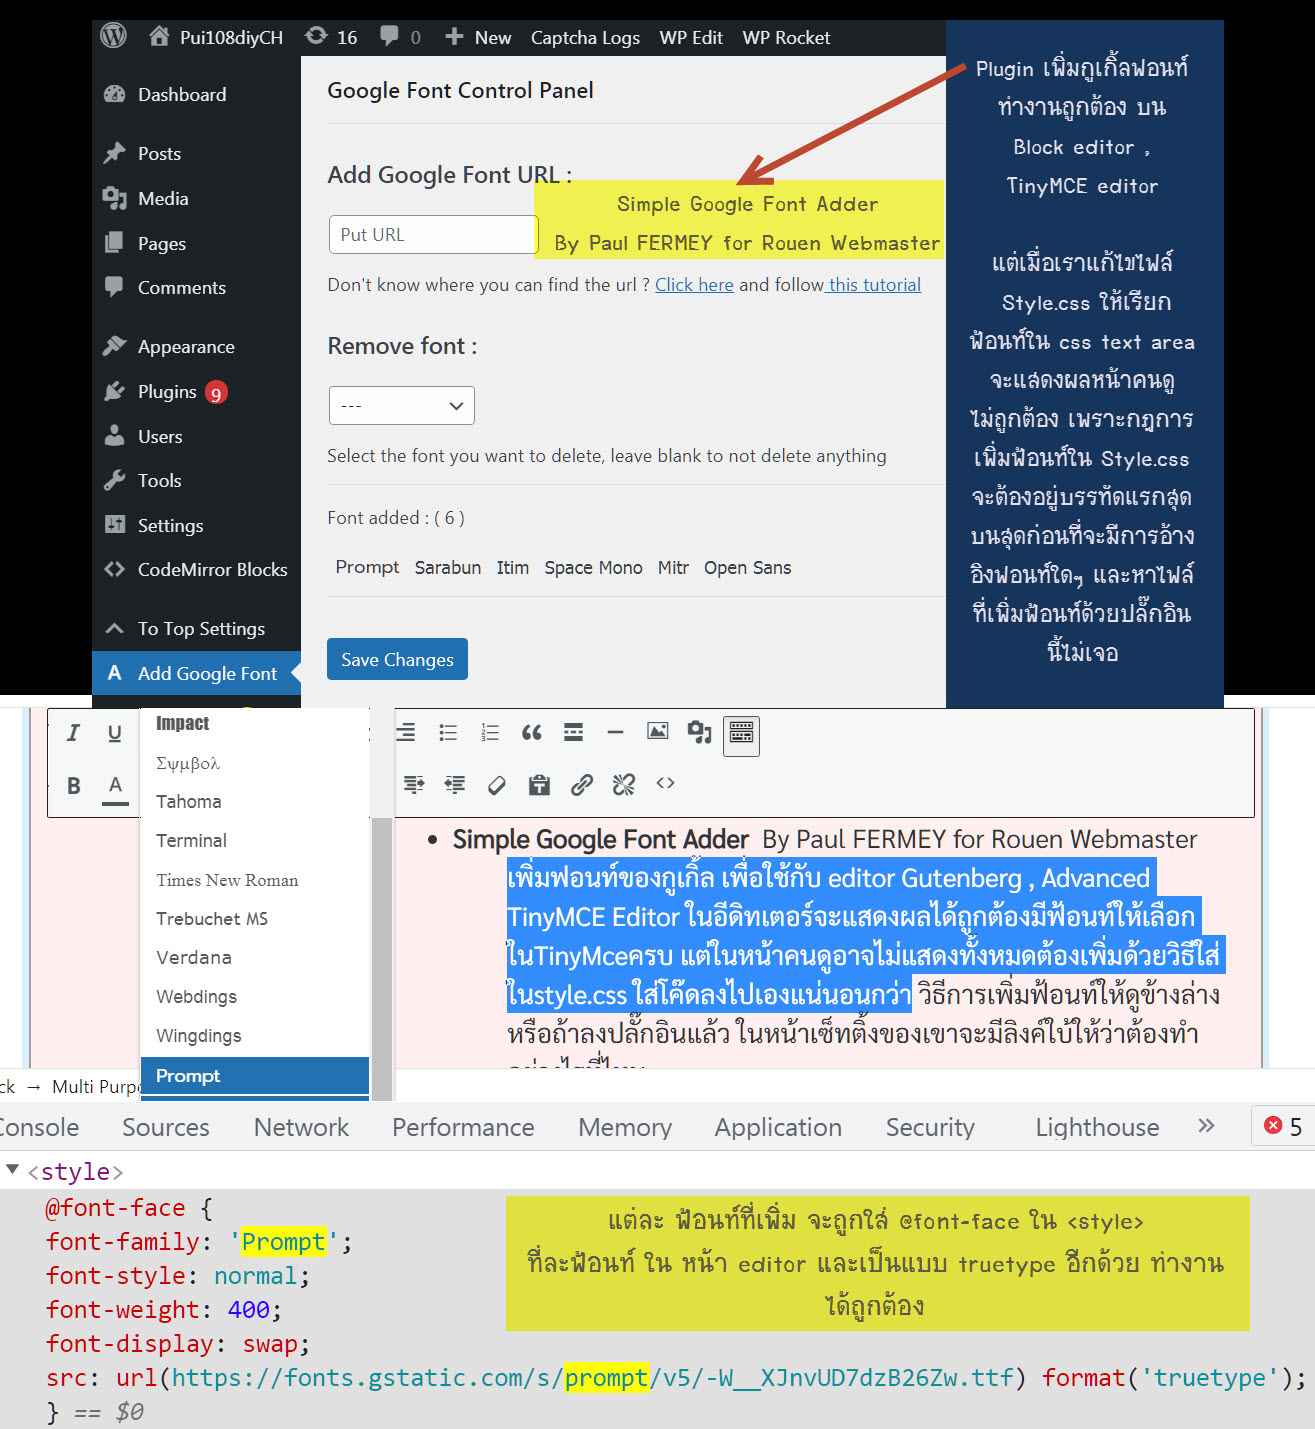Click the Add Media icon

click(x=699, y=733)
